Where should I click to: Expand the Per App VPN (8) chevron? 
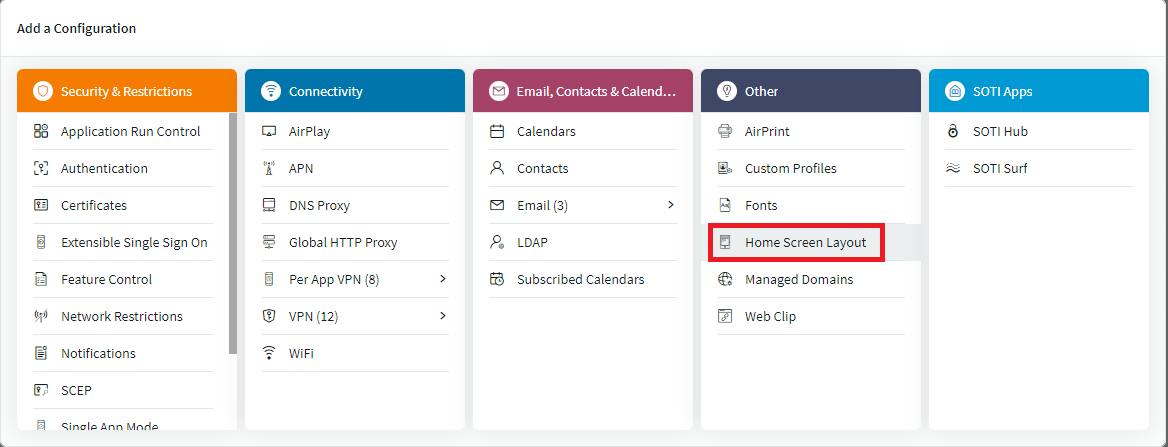[442, 279]
